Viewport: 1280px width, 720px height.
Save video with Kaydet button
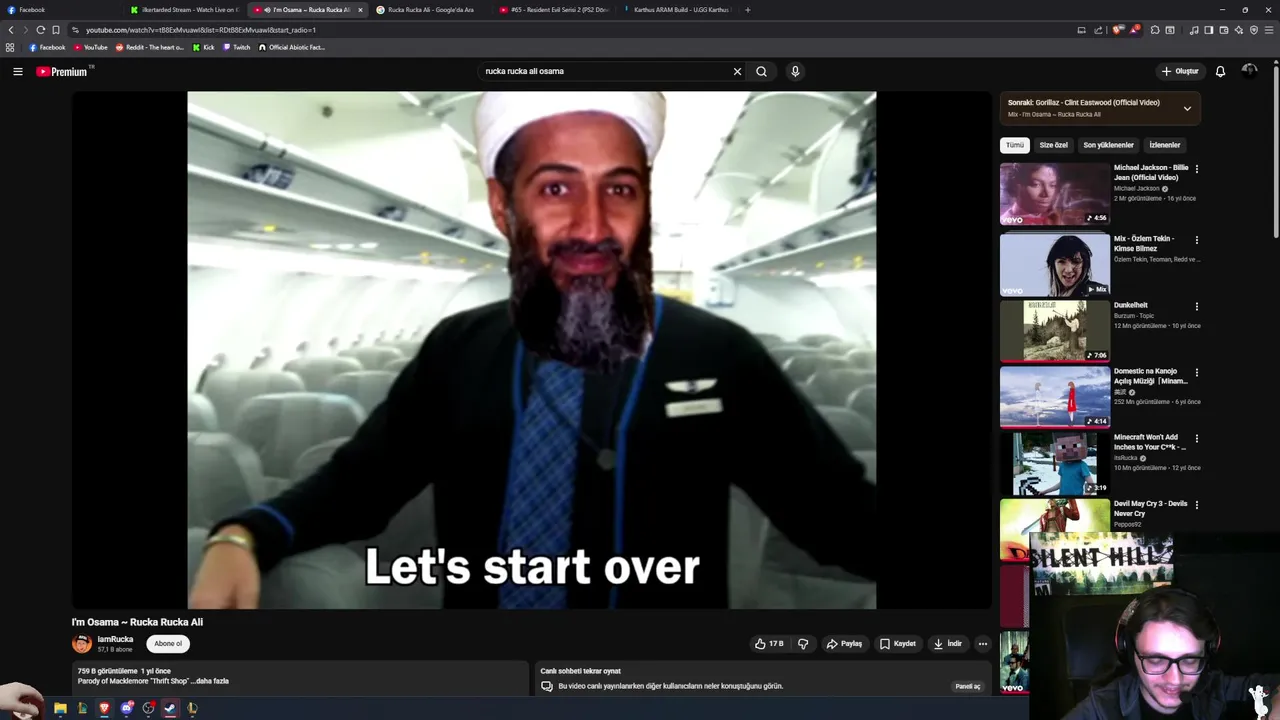click(x=898, y=644)
